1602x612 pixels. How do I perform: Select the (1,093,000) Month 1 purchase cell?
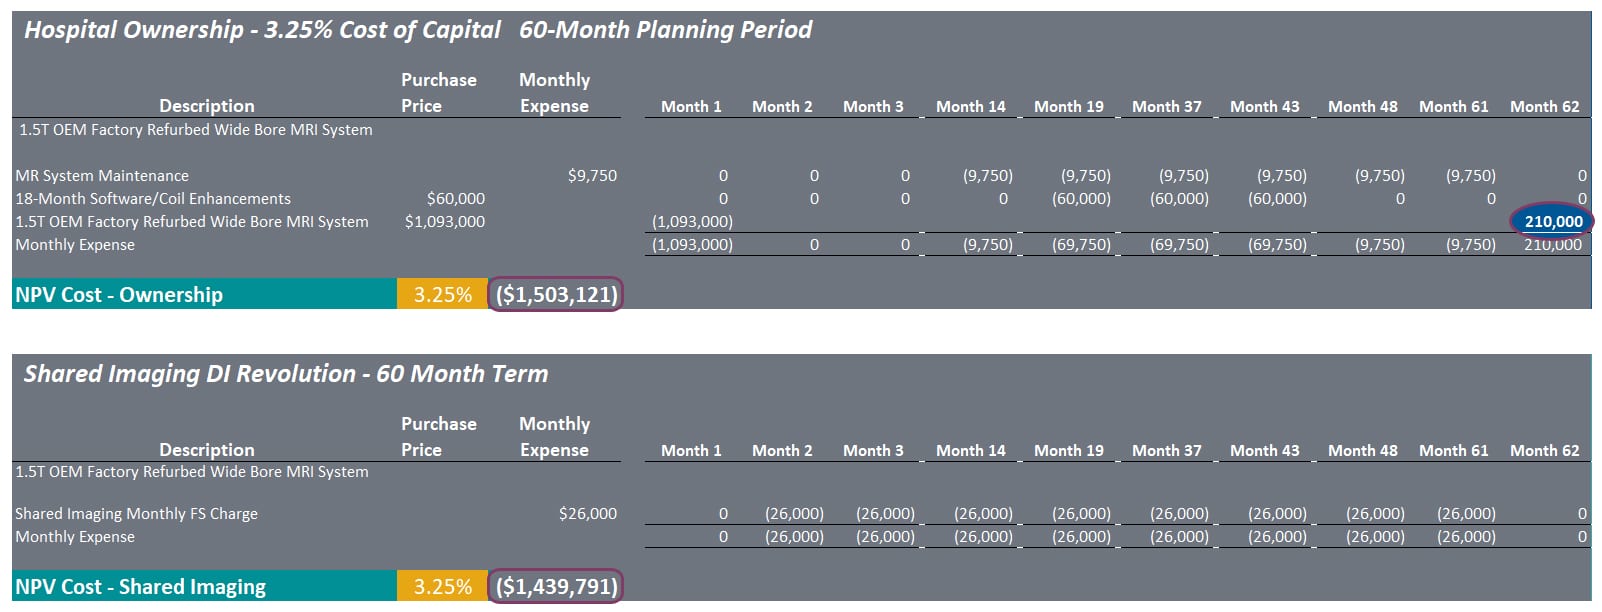[x=692, y=221]
